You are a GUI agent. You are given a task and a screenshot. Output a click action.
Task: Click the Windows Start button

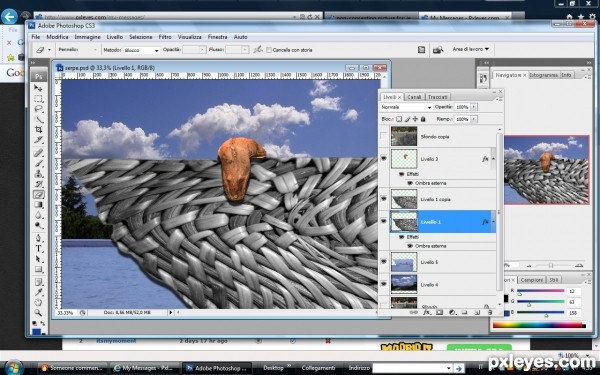point(14,367)
